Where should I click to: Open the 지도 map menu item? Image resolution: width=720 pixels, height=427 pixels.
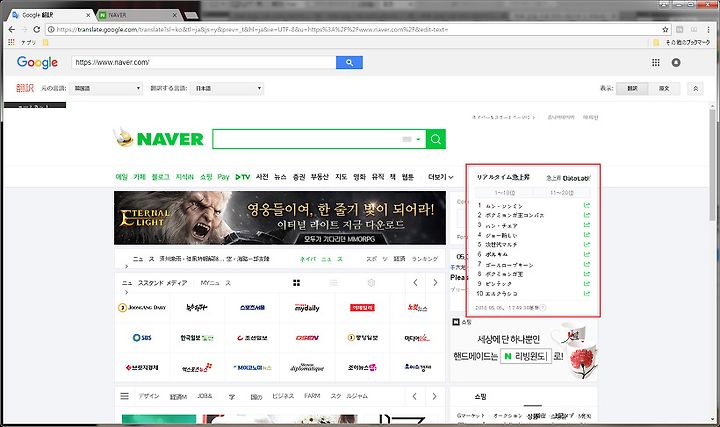(341, 177)
